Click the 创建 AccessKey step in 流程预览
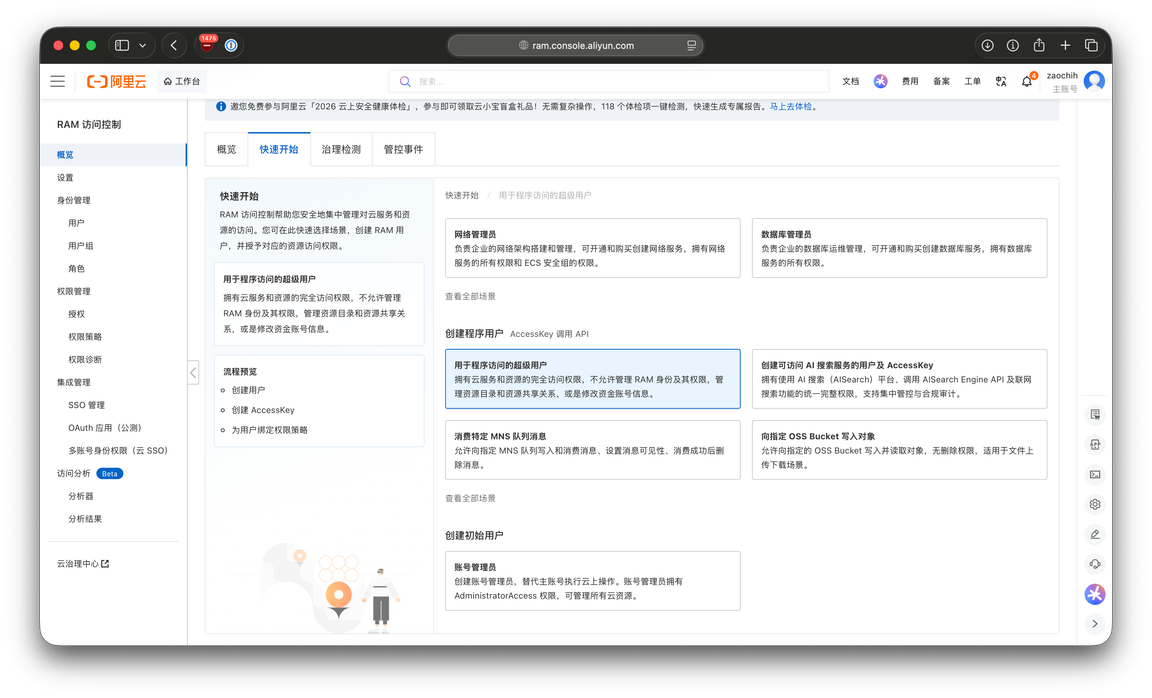The image size is (1152, 698). (x=263, y=410)
